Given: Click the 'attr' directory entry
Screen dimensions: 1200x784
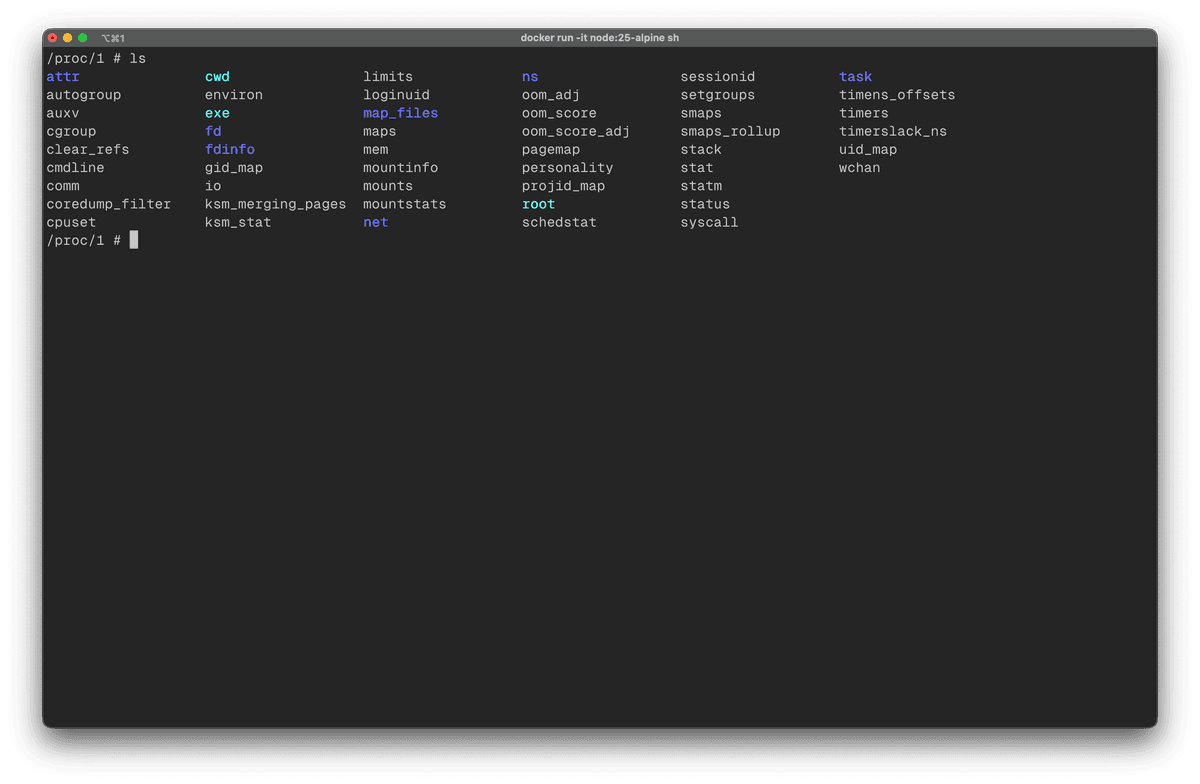Looking at the screenshot, I should click(63, 77).
